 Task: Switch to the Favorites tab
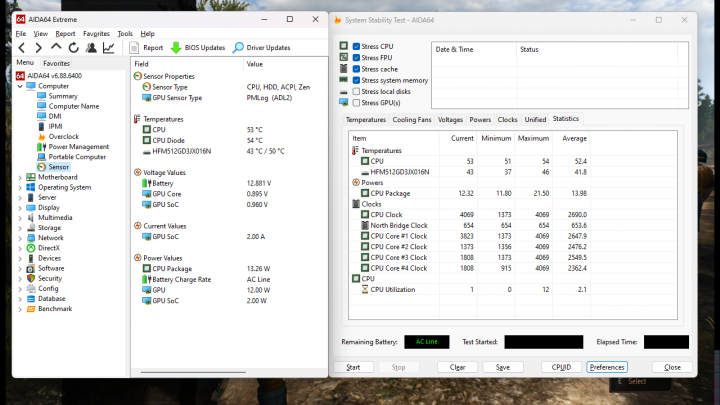56,63
